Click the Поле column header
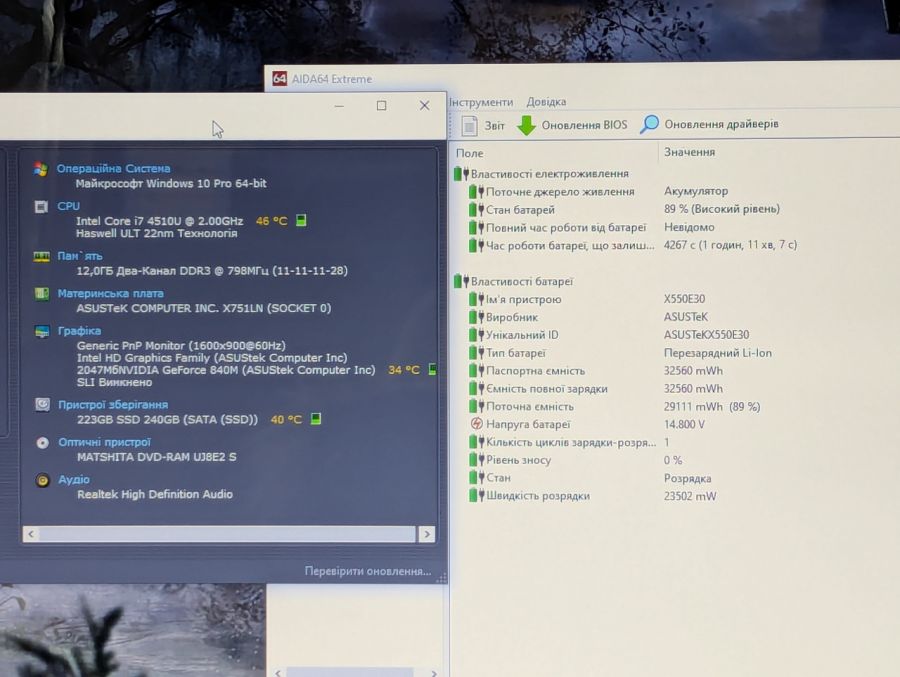Viewport: 900px width, 677px height. tap(470, 153)
